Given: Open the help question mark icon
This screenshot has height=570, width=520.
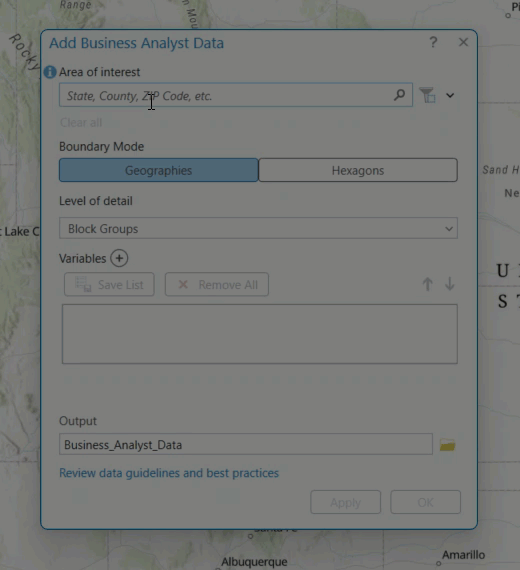Looking at the screenshot, I should (433, 43).
